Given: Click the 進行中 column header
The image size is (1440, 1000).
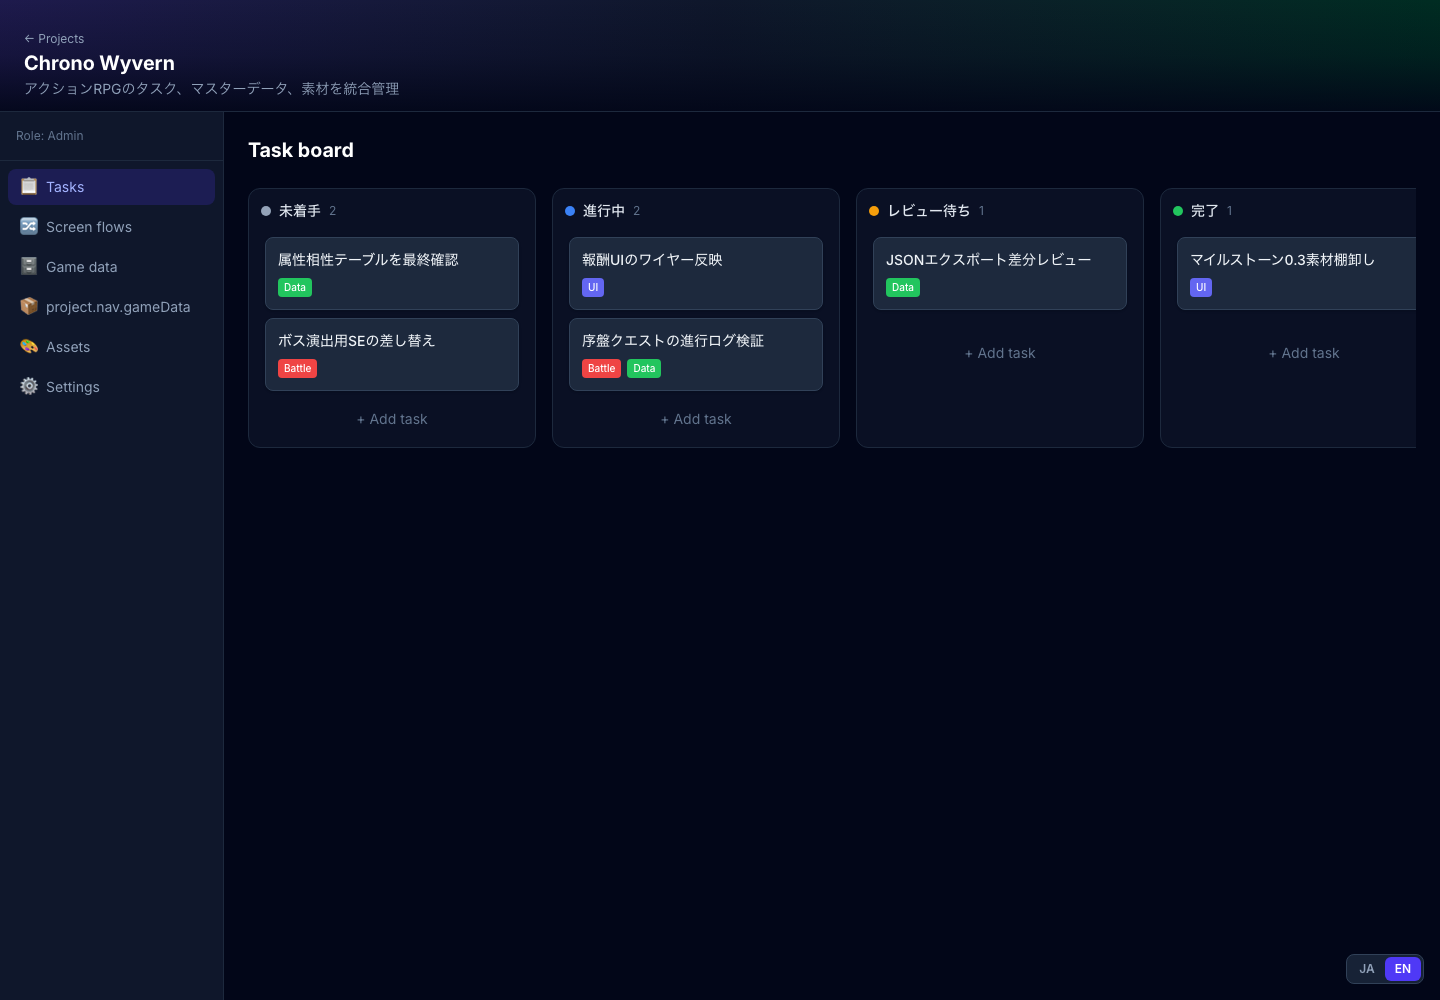Looking at the screenshot, I should point(604,211).
